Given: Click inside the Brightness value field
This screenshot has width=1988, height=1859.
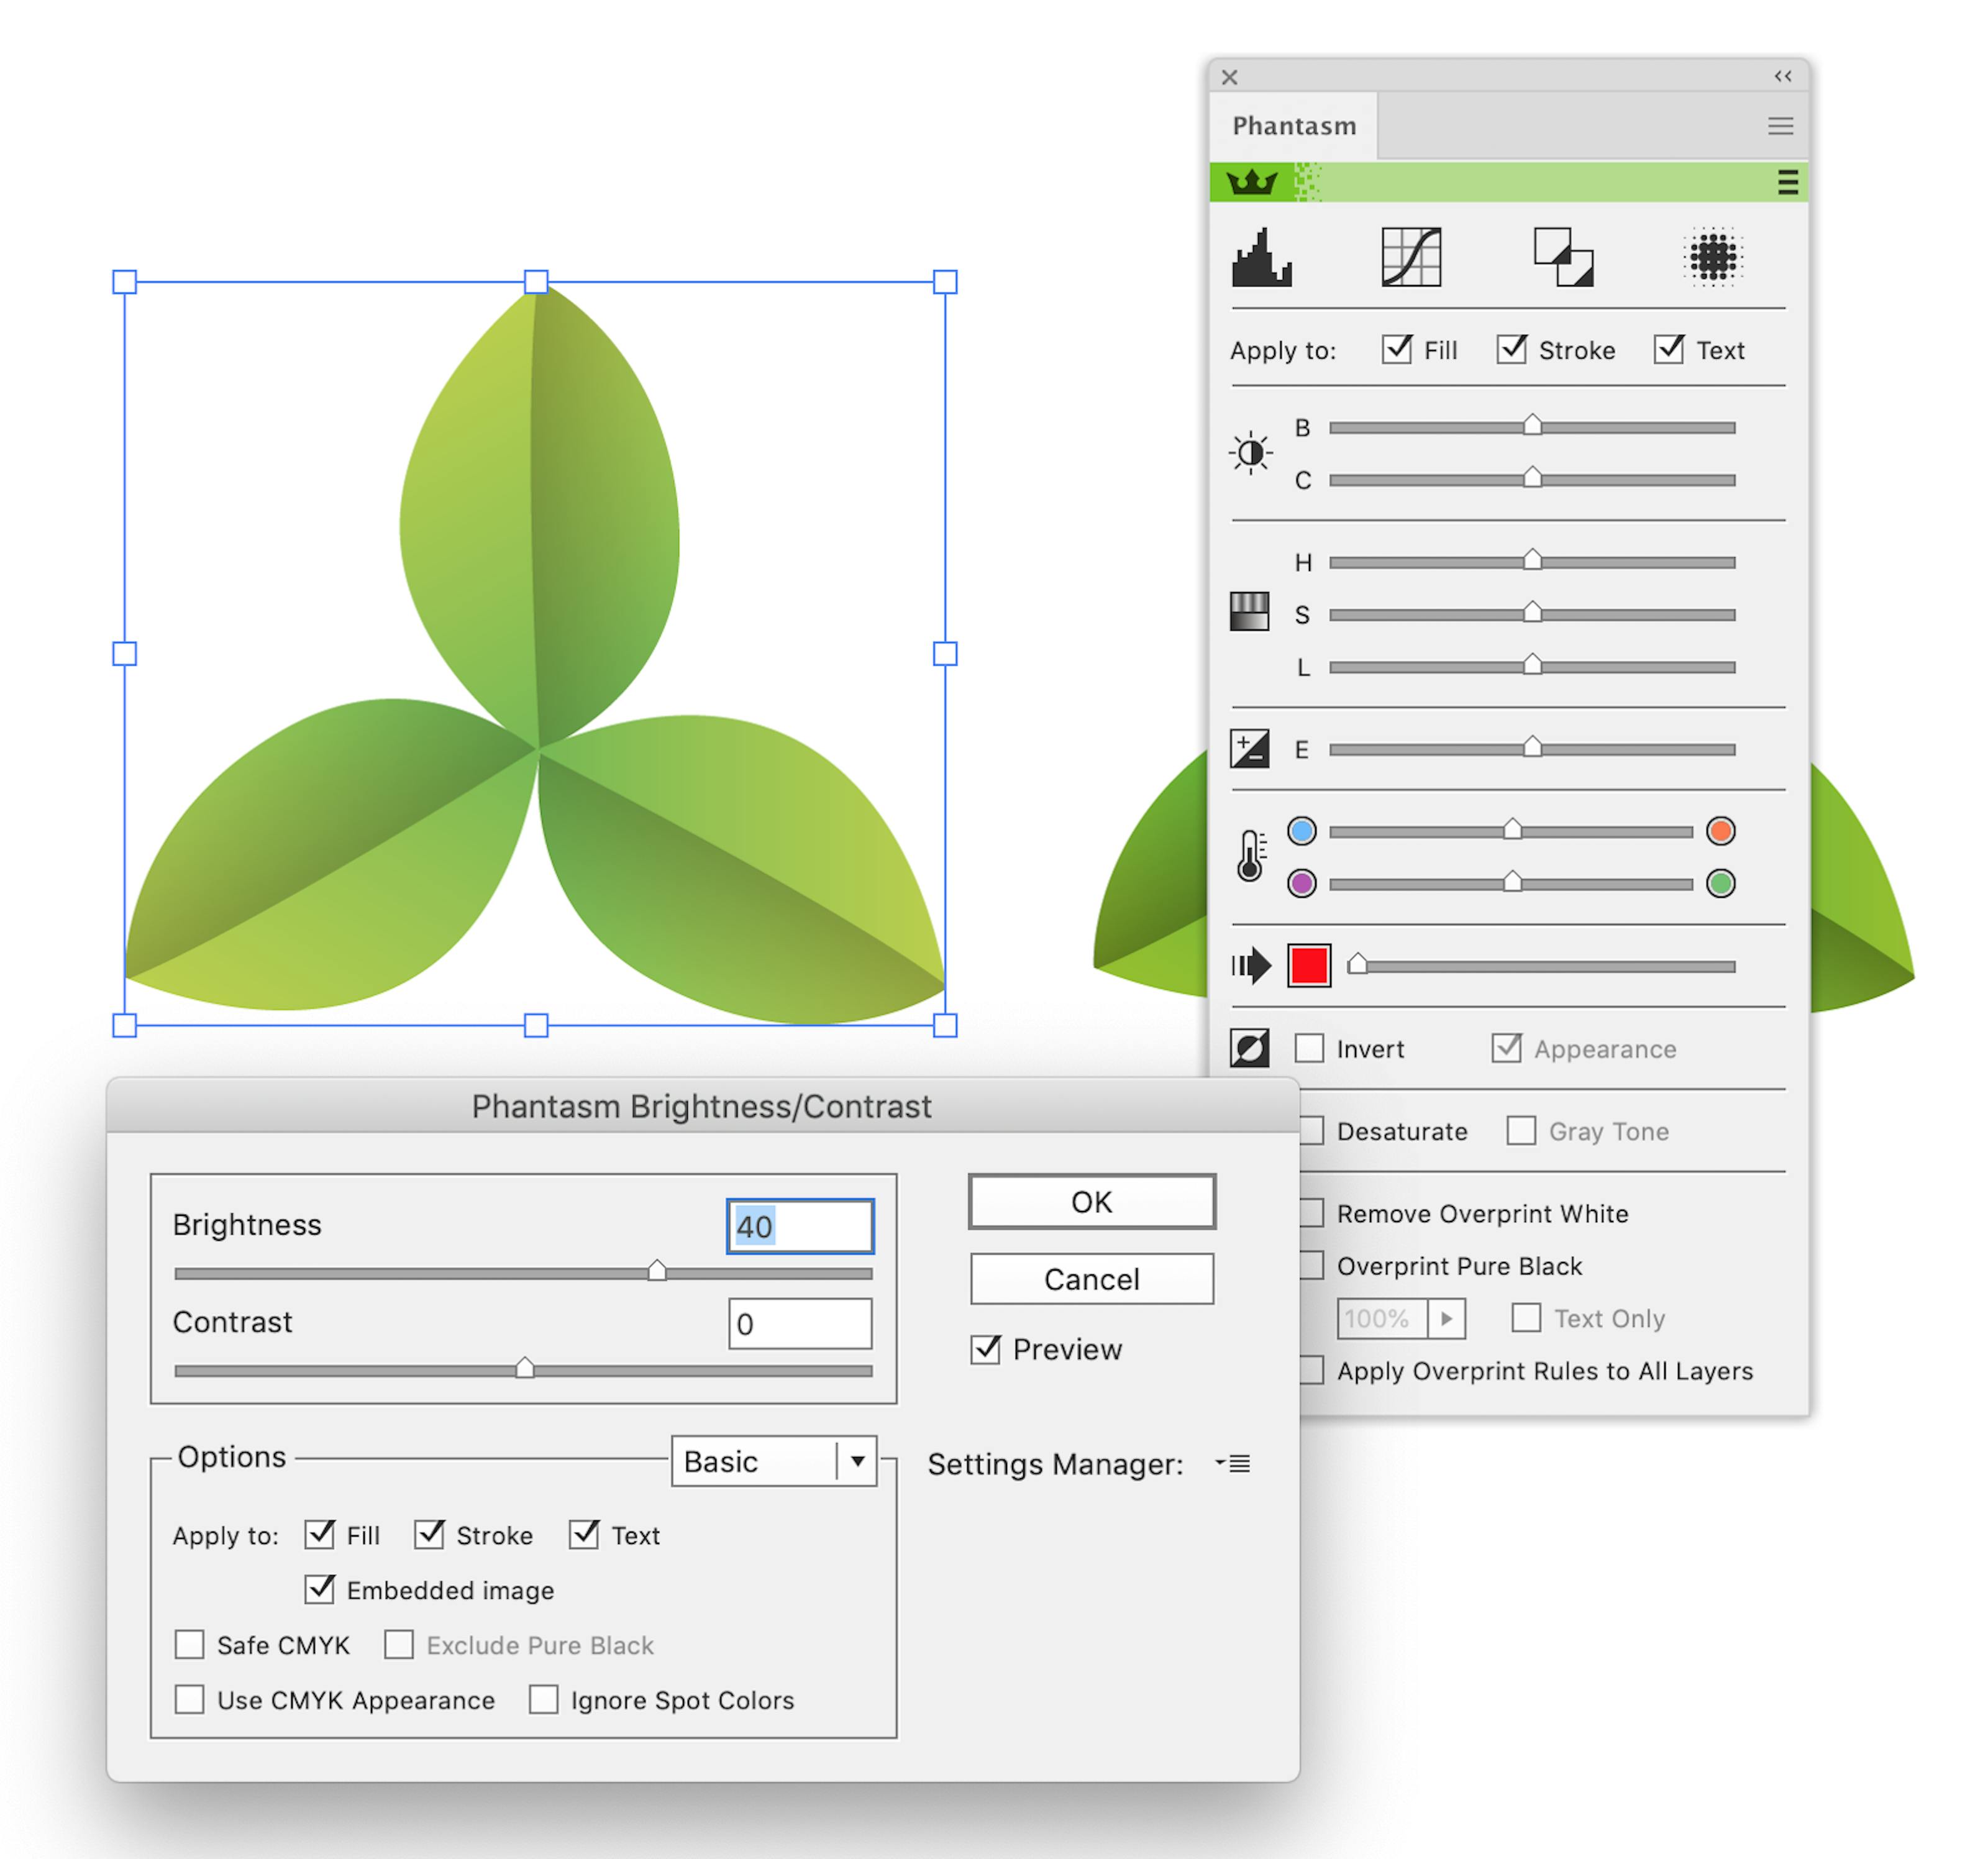Looking at the screenshot, I should 799,1226.
